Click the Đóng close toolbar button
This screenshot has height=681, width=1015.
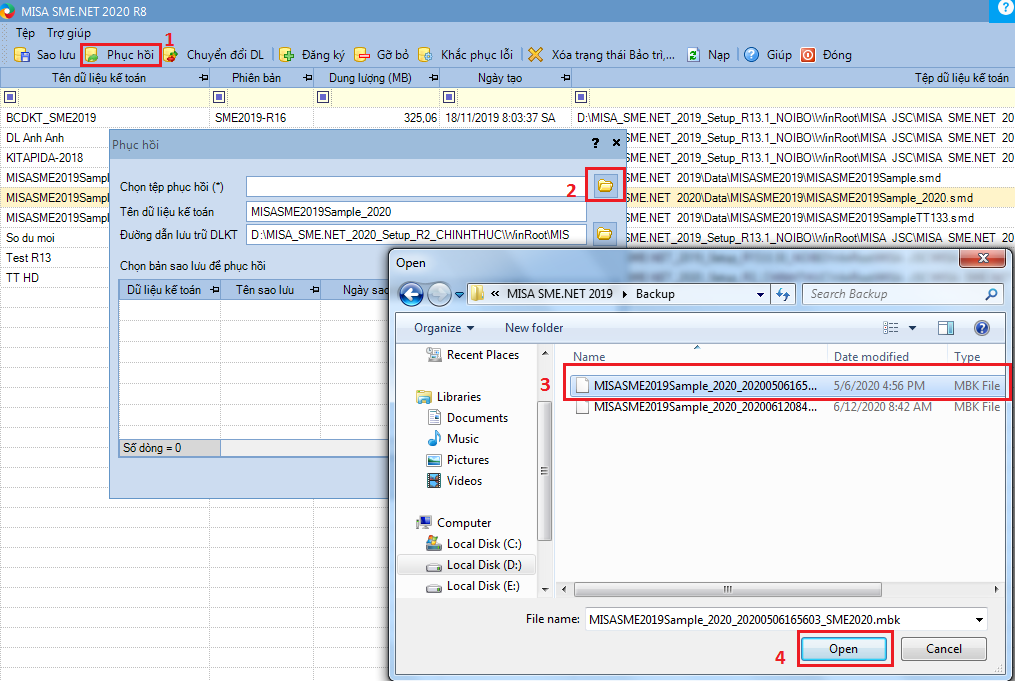coord(826,55)
